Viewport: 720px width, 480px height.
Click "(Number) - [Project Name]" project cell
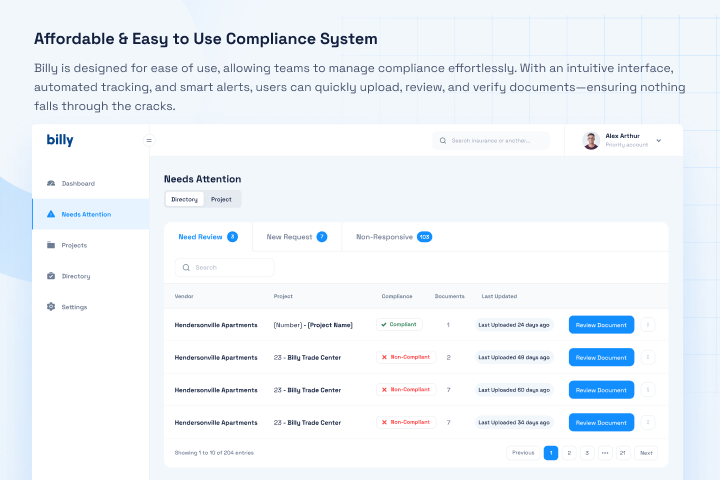click(x=313, y=325)
